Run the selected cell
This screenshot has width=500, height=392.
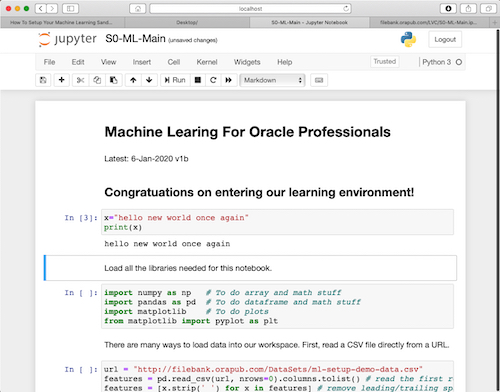pyautogui.click(x=175, y=80)
